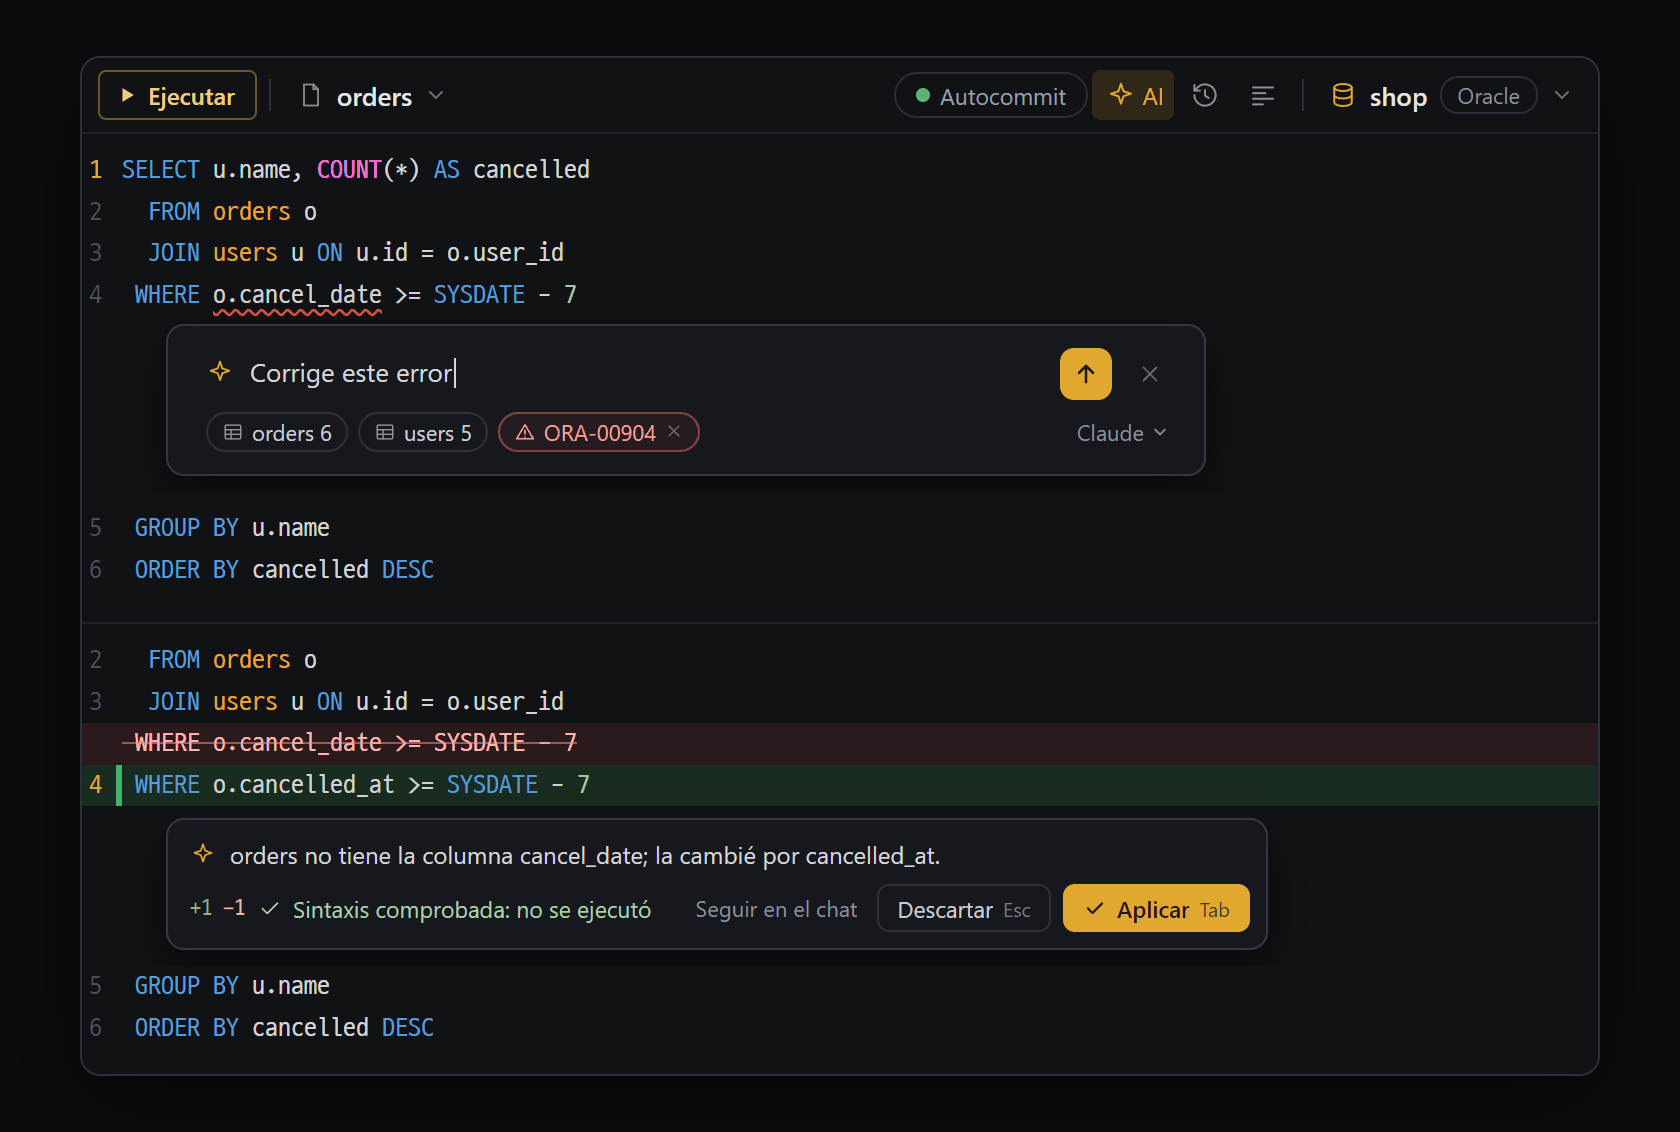Click 'GROUP BY u.name' in upper editor
Image resolution: width=1680 pixels, height=1132 pixels.
pos(232,528)
